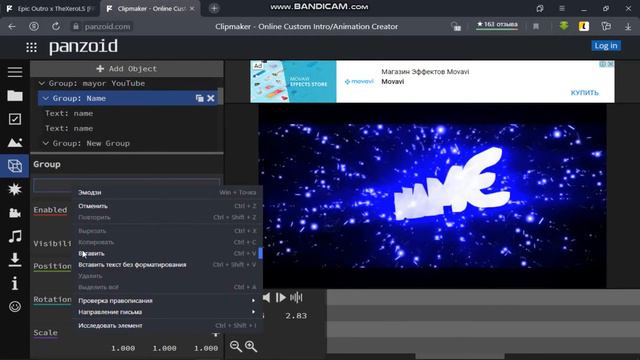Screen dimensions: 640x360
Task: Collapse the Group: Name node
Action: click(46, 98)
